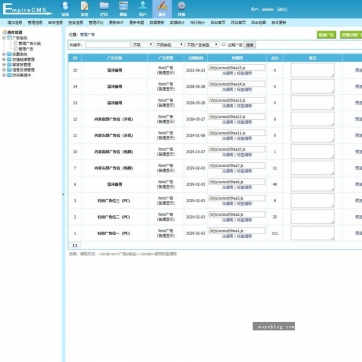Click the click count 111 in row ID 1
This screenshot has height=362, width=362.
pos(275,233)
